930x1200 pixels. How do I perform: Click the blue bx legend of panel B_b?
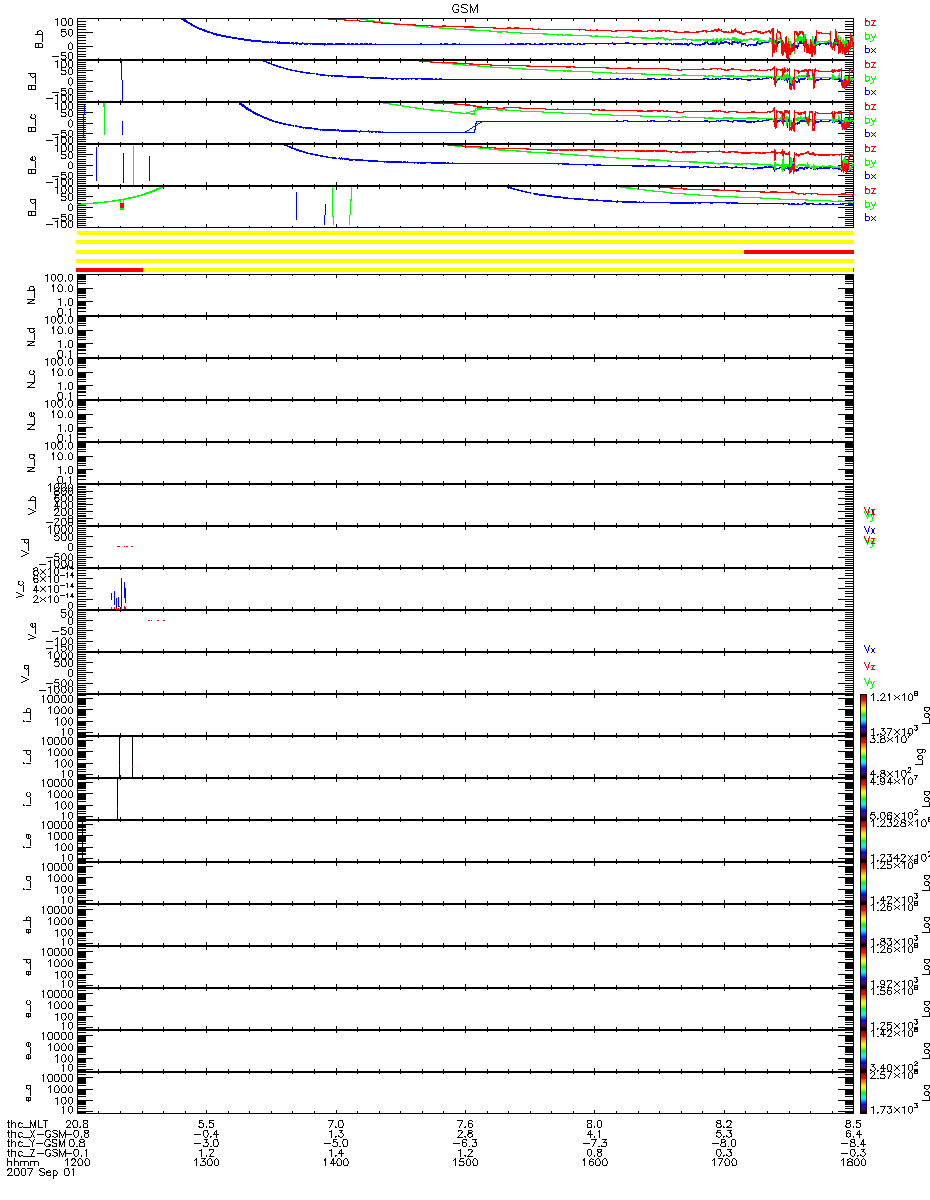click(870, 49)
